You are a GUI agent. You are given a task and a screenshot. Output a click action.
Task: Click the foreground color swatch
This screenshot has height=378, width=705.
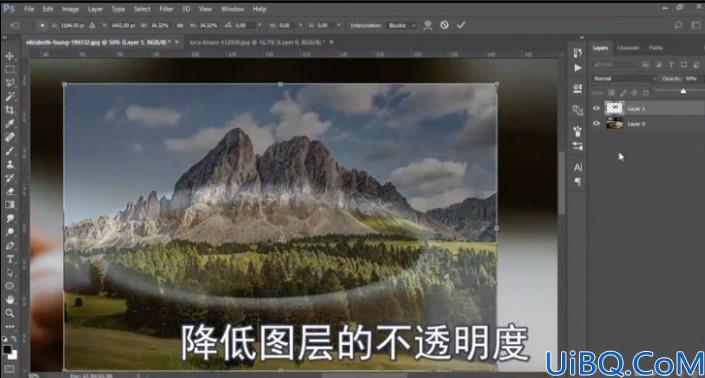pyautogui.click(x=7, y=349)
